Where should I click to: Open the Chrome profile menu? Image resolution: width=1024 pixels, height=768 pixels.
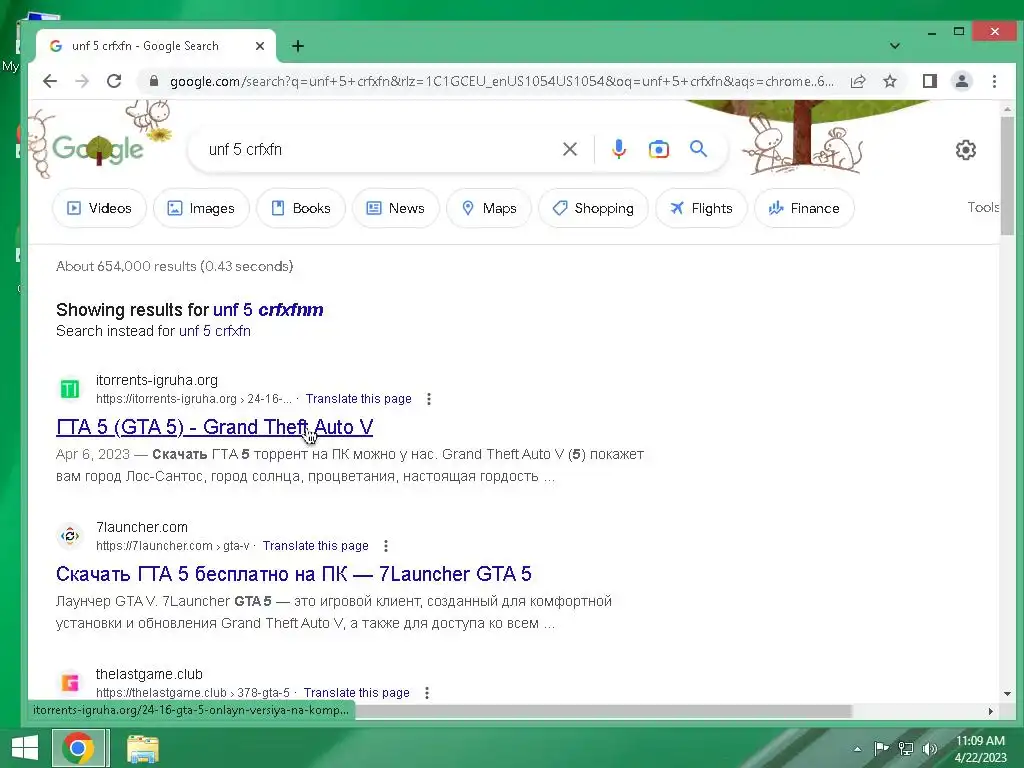(961, 81)
